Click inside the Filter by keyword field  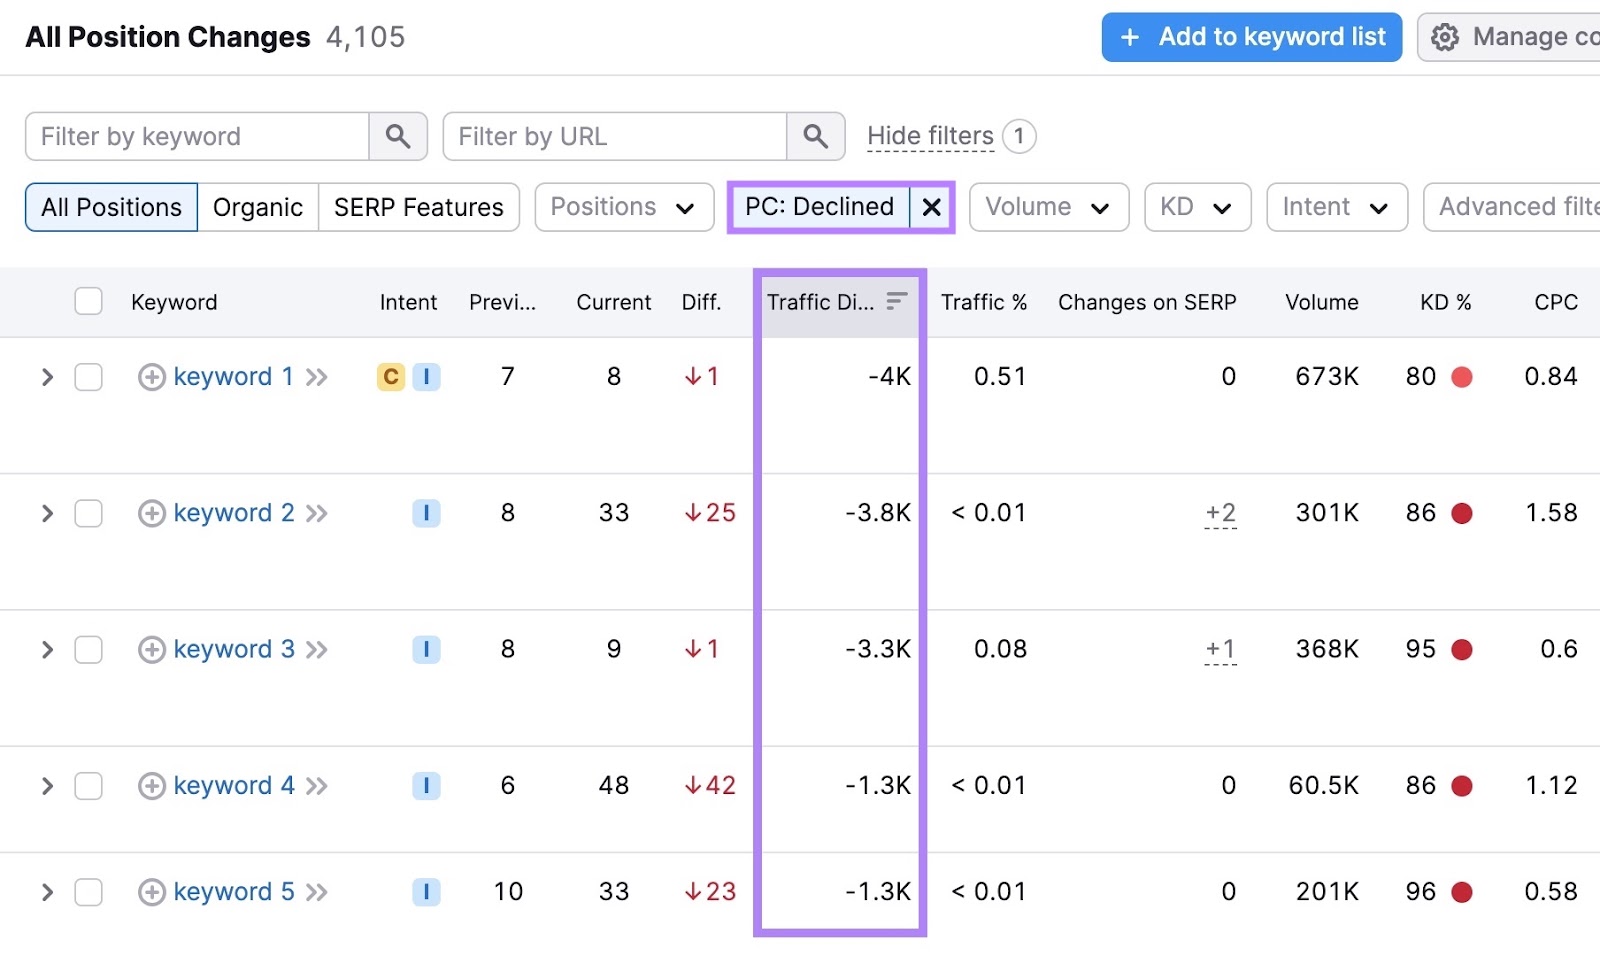[x=197, y=136]
